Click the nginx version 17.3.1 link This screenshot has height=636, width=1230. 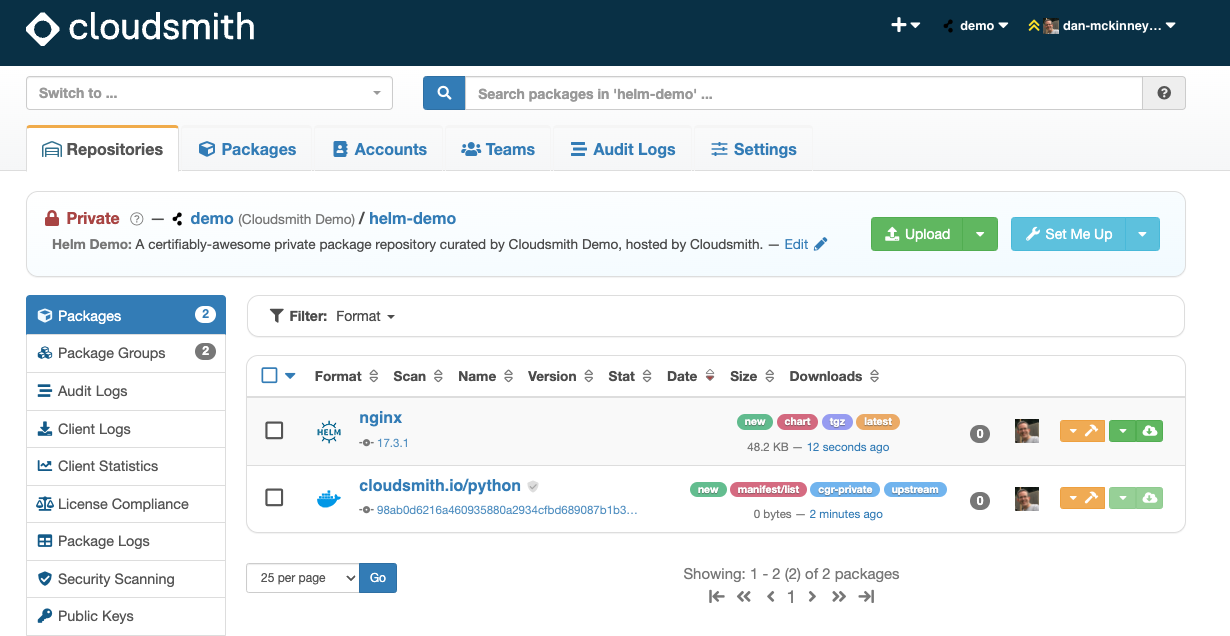click(392, 443)
